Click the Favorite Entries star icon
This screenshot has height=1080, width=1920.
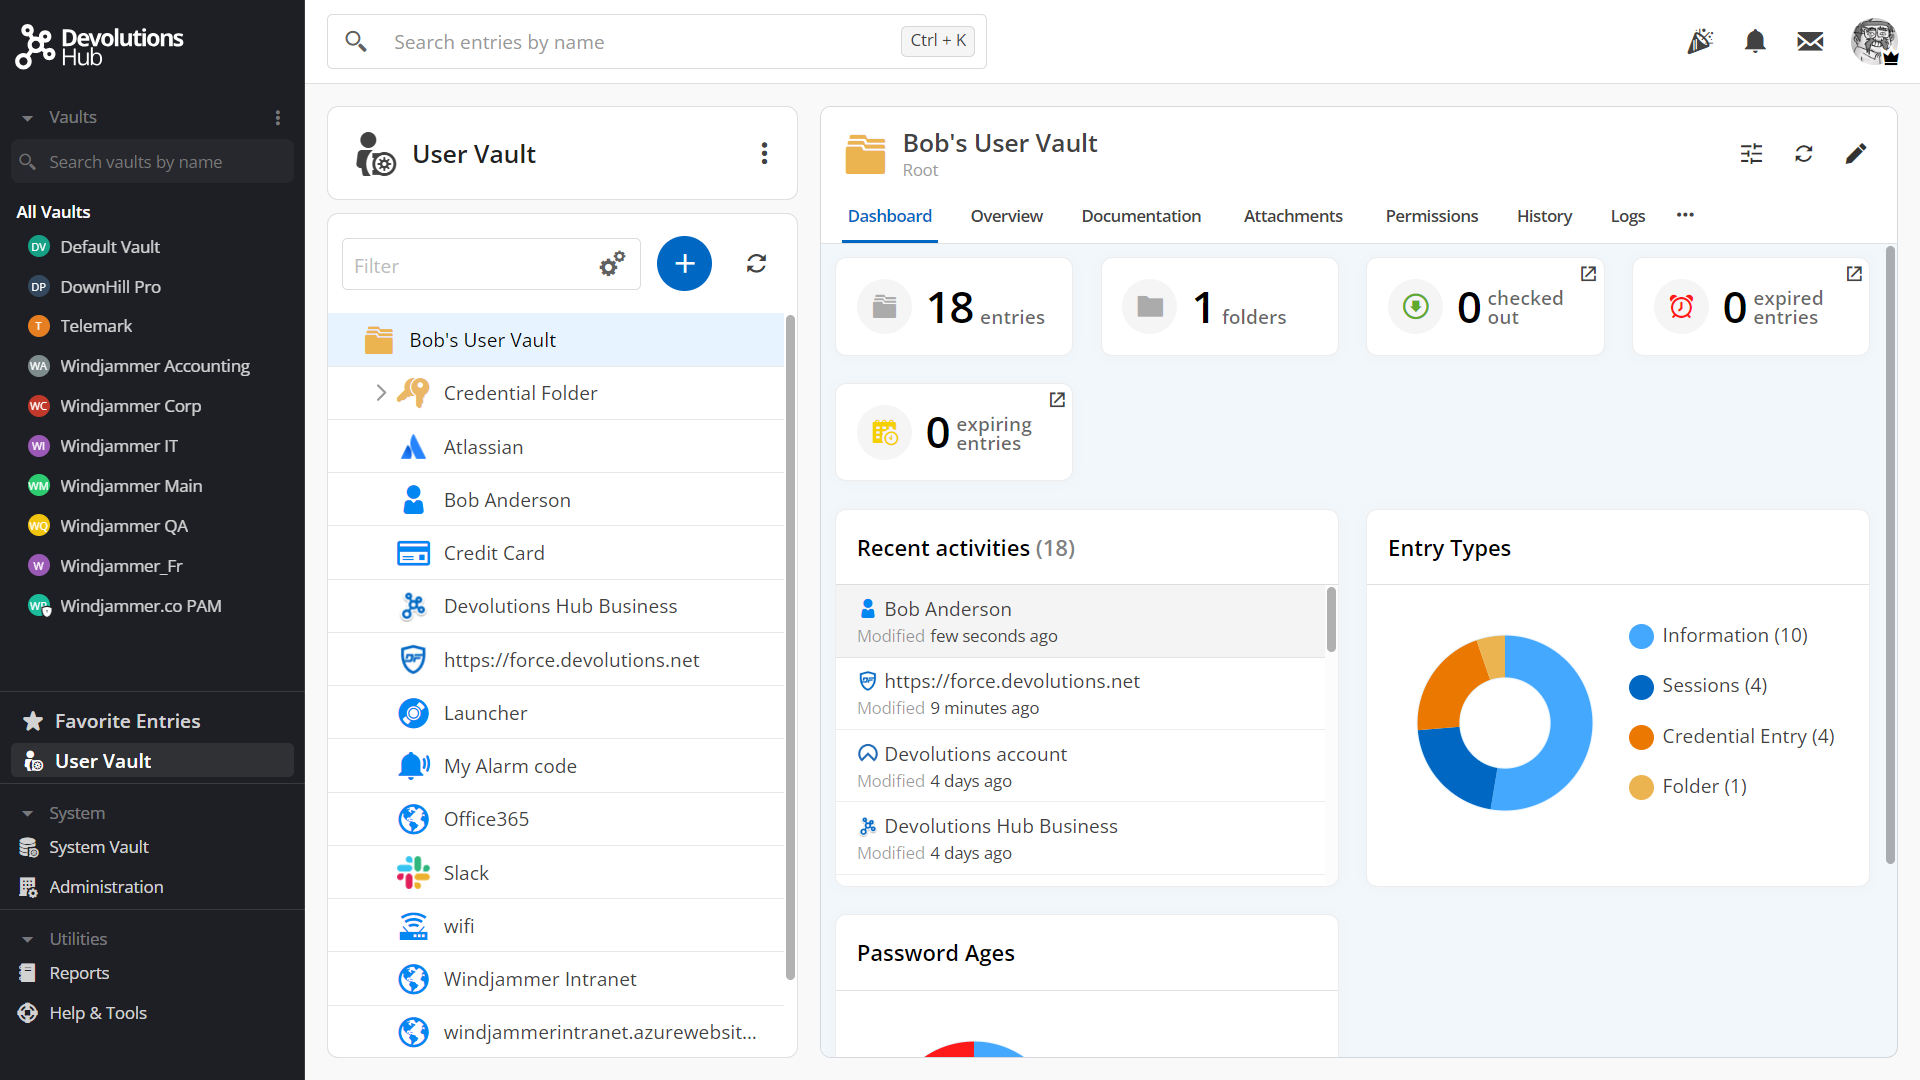(32, 720)
